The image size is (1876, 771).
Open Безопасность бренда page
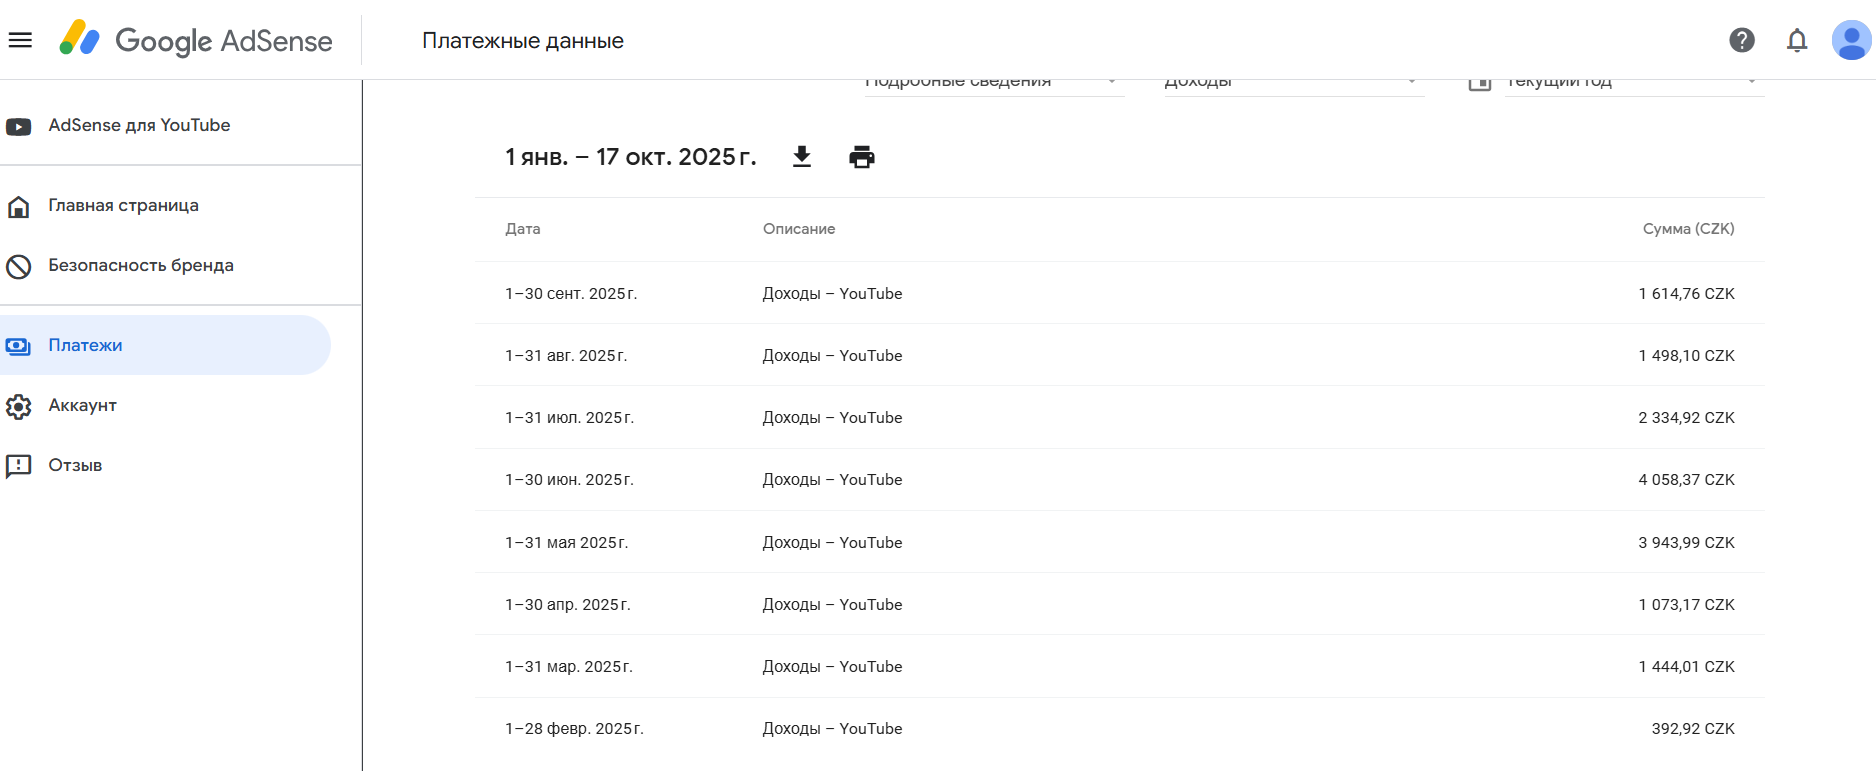point(141,265)
